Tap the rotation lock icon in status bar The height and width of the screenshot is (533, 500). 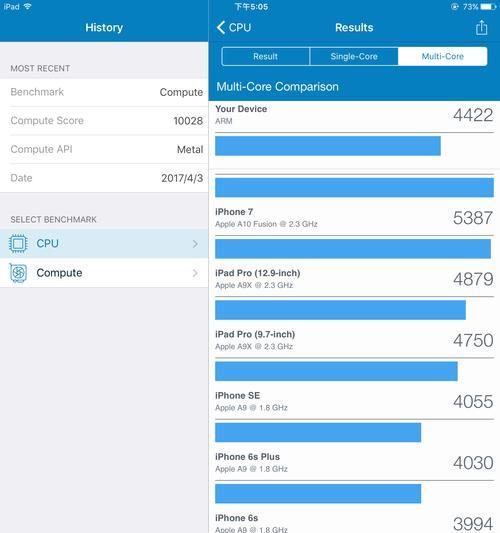click(x=454, y=6)
